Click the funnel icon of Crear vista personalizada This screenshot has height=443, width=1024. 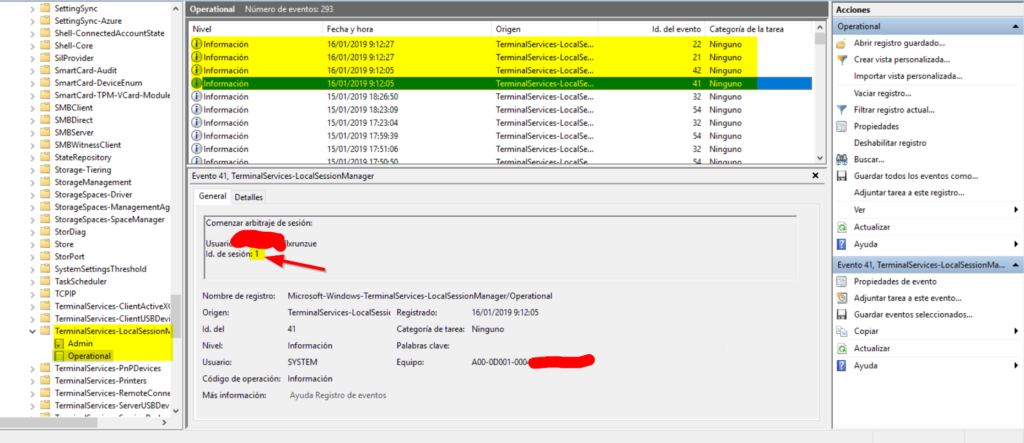click(x=842, y=59)
